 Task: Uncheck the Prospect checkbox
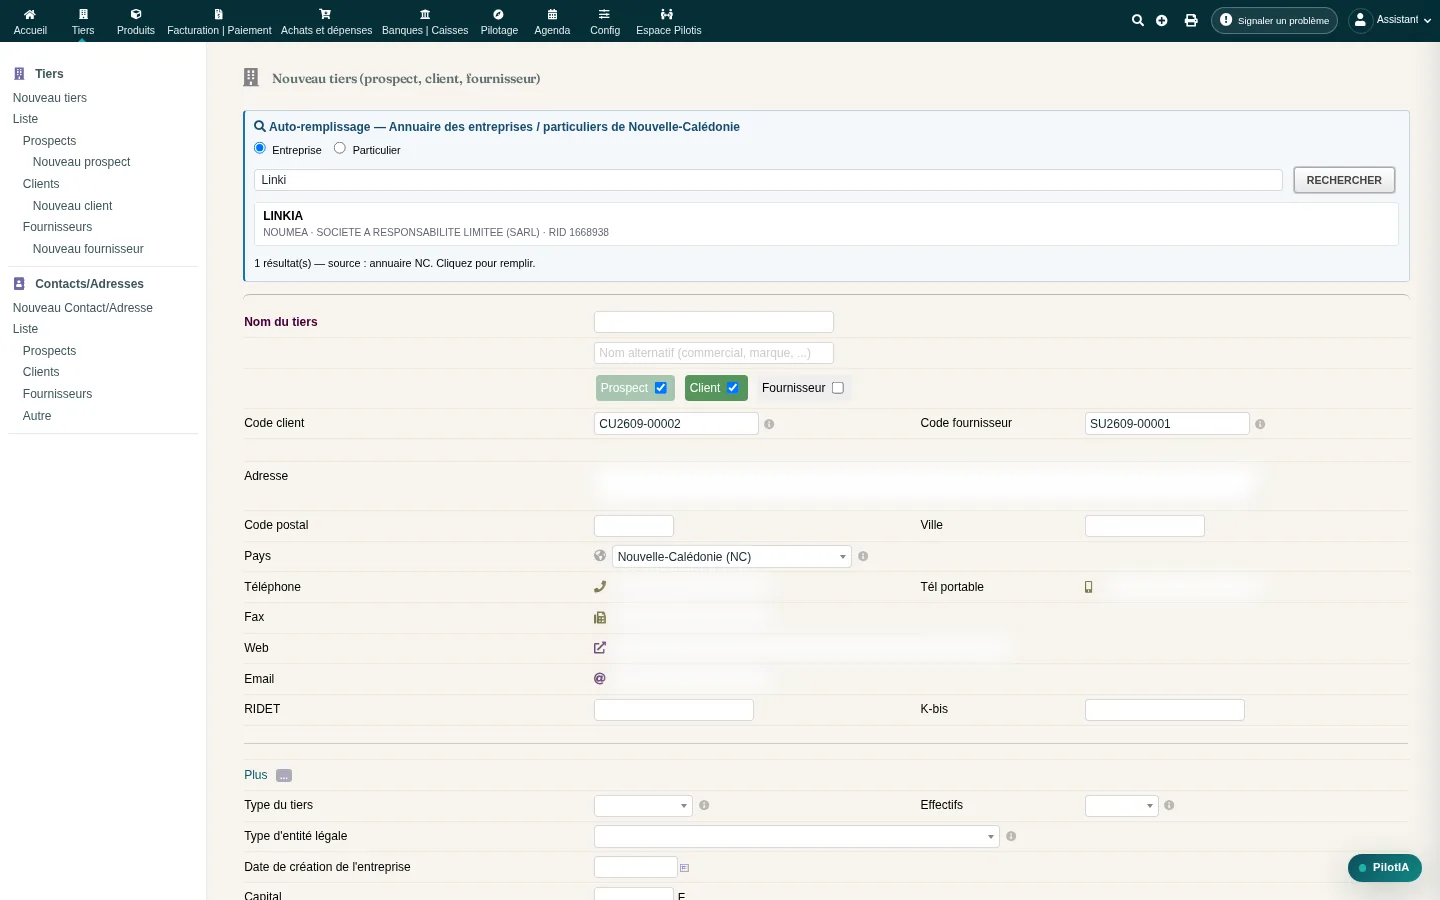pos(661,388)
